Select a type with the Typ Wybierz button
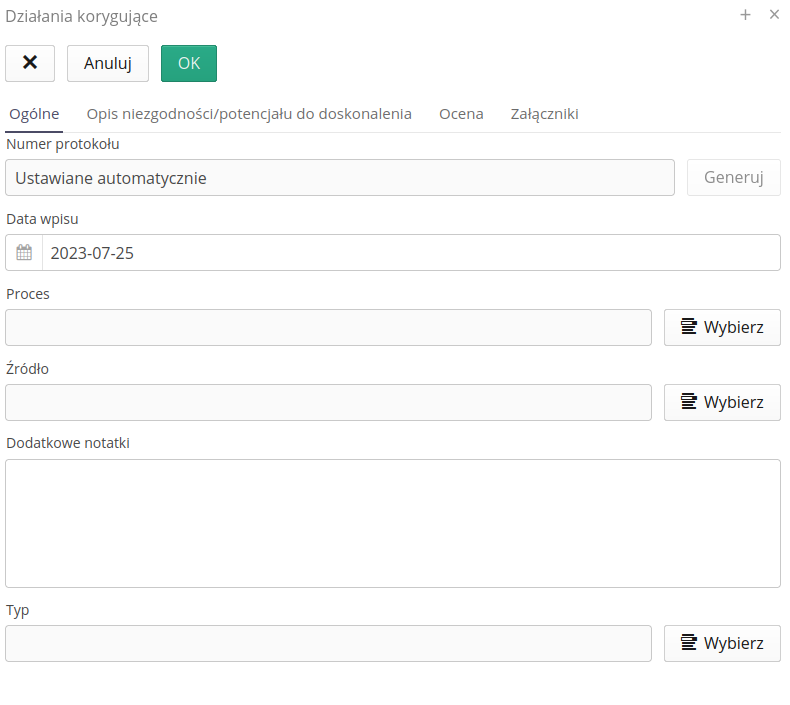Viewport: 790px width, 705px height. point(722,643)
